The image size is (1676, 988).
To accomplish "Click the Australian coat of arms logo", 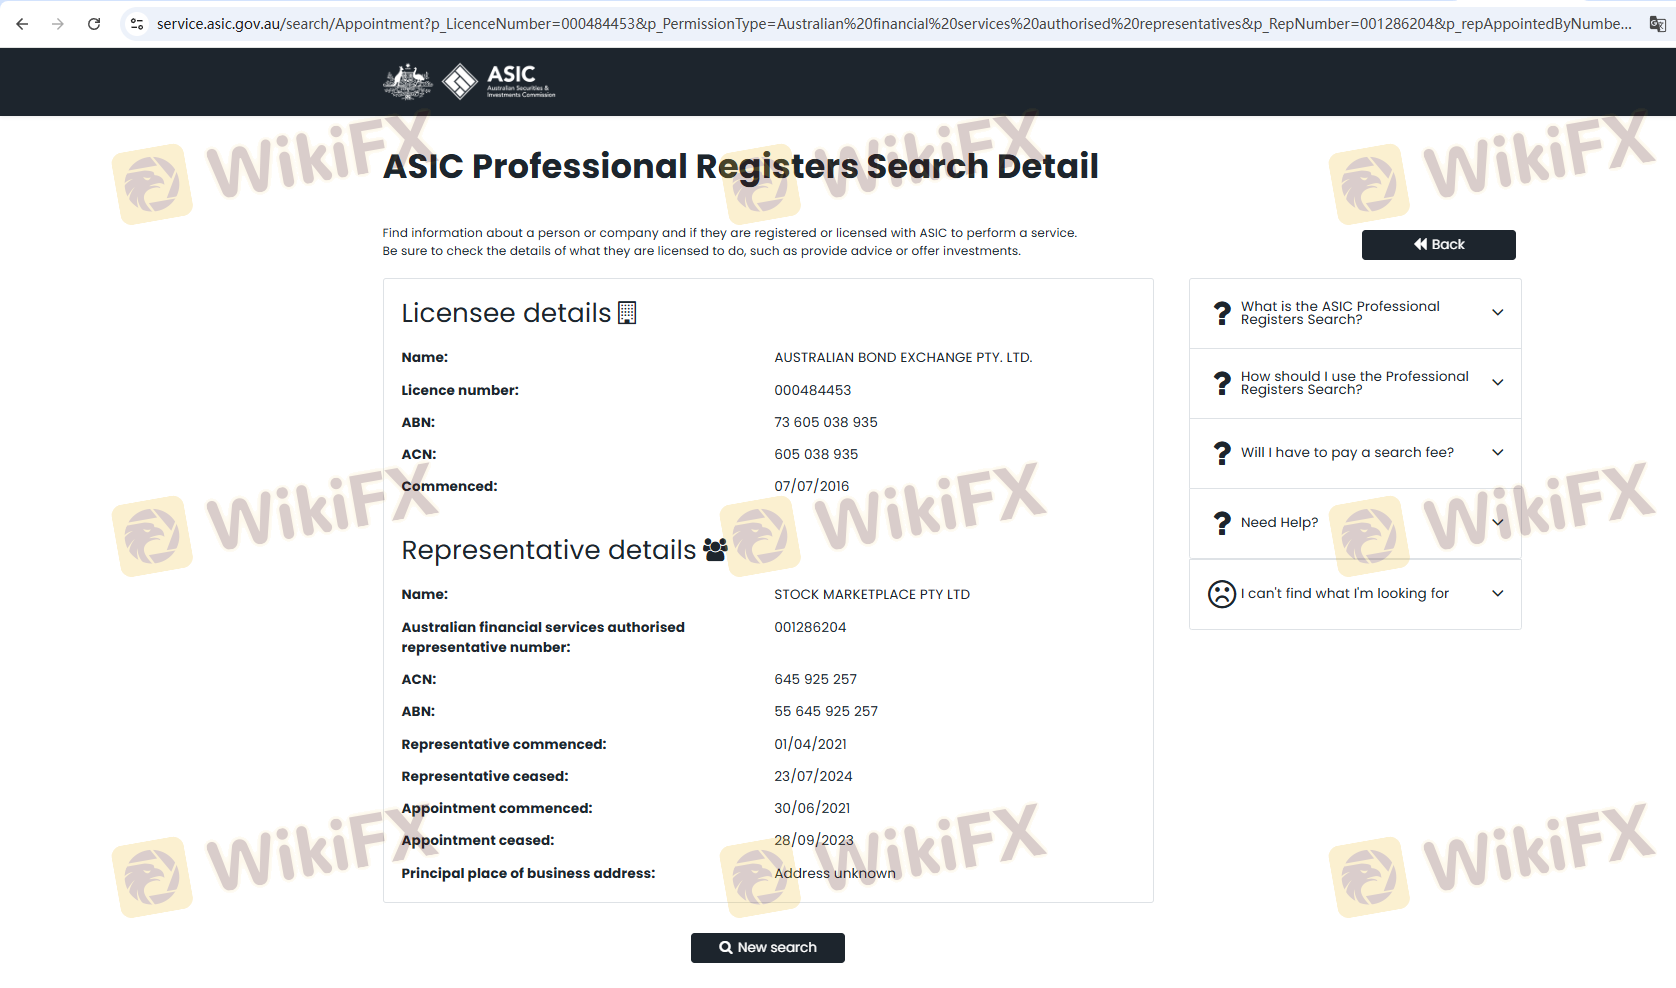I will point(408,82).
